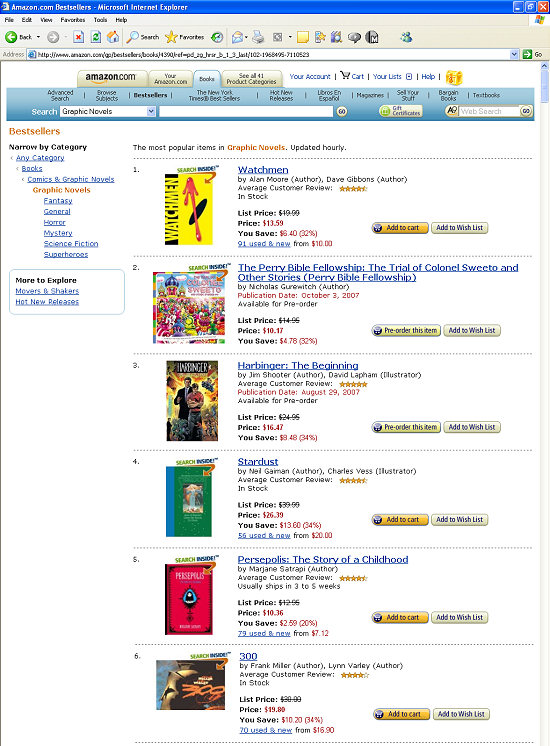The height and width of the screenshot is (746, 550).
Task: Expand the address bar URL dropdown
Action: pos(514,54)
